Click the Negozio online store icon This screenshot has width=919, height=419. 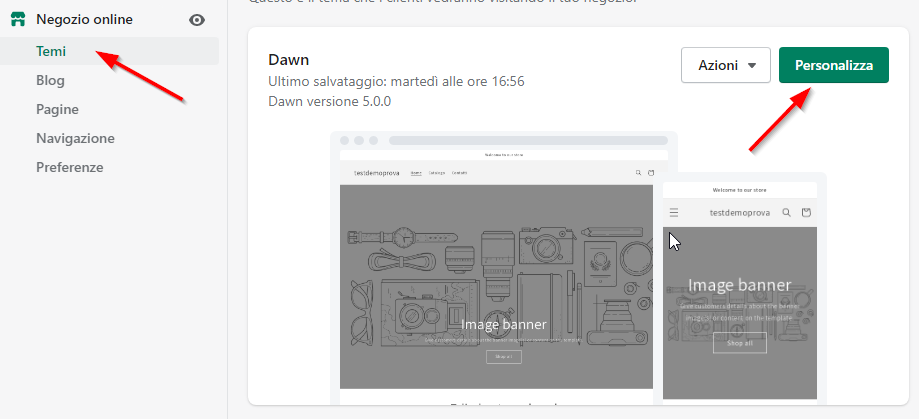pyautogui.click(x=17, y=19)
